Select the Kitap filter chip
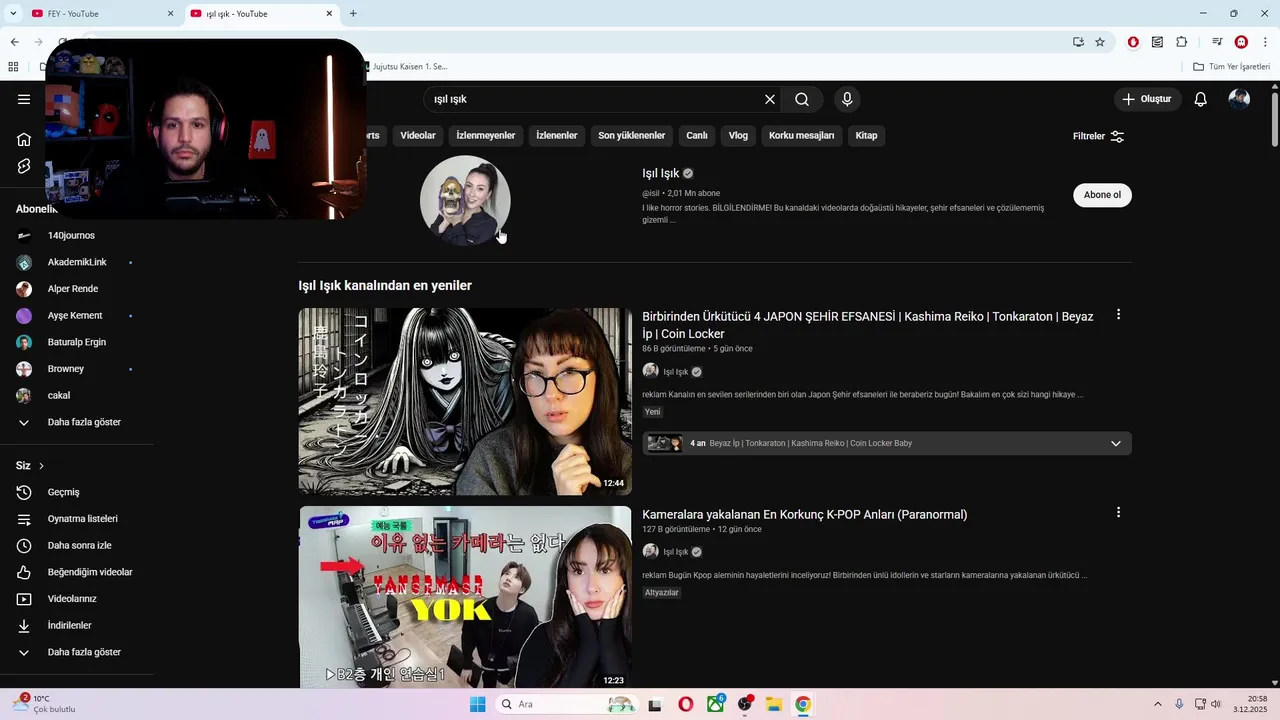Image resolution: width=1280 pixels, height=720 pixels. pos(867,135)
